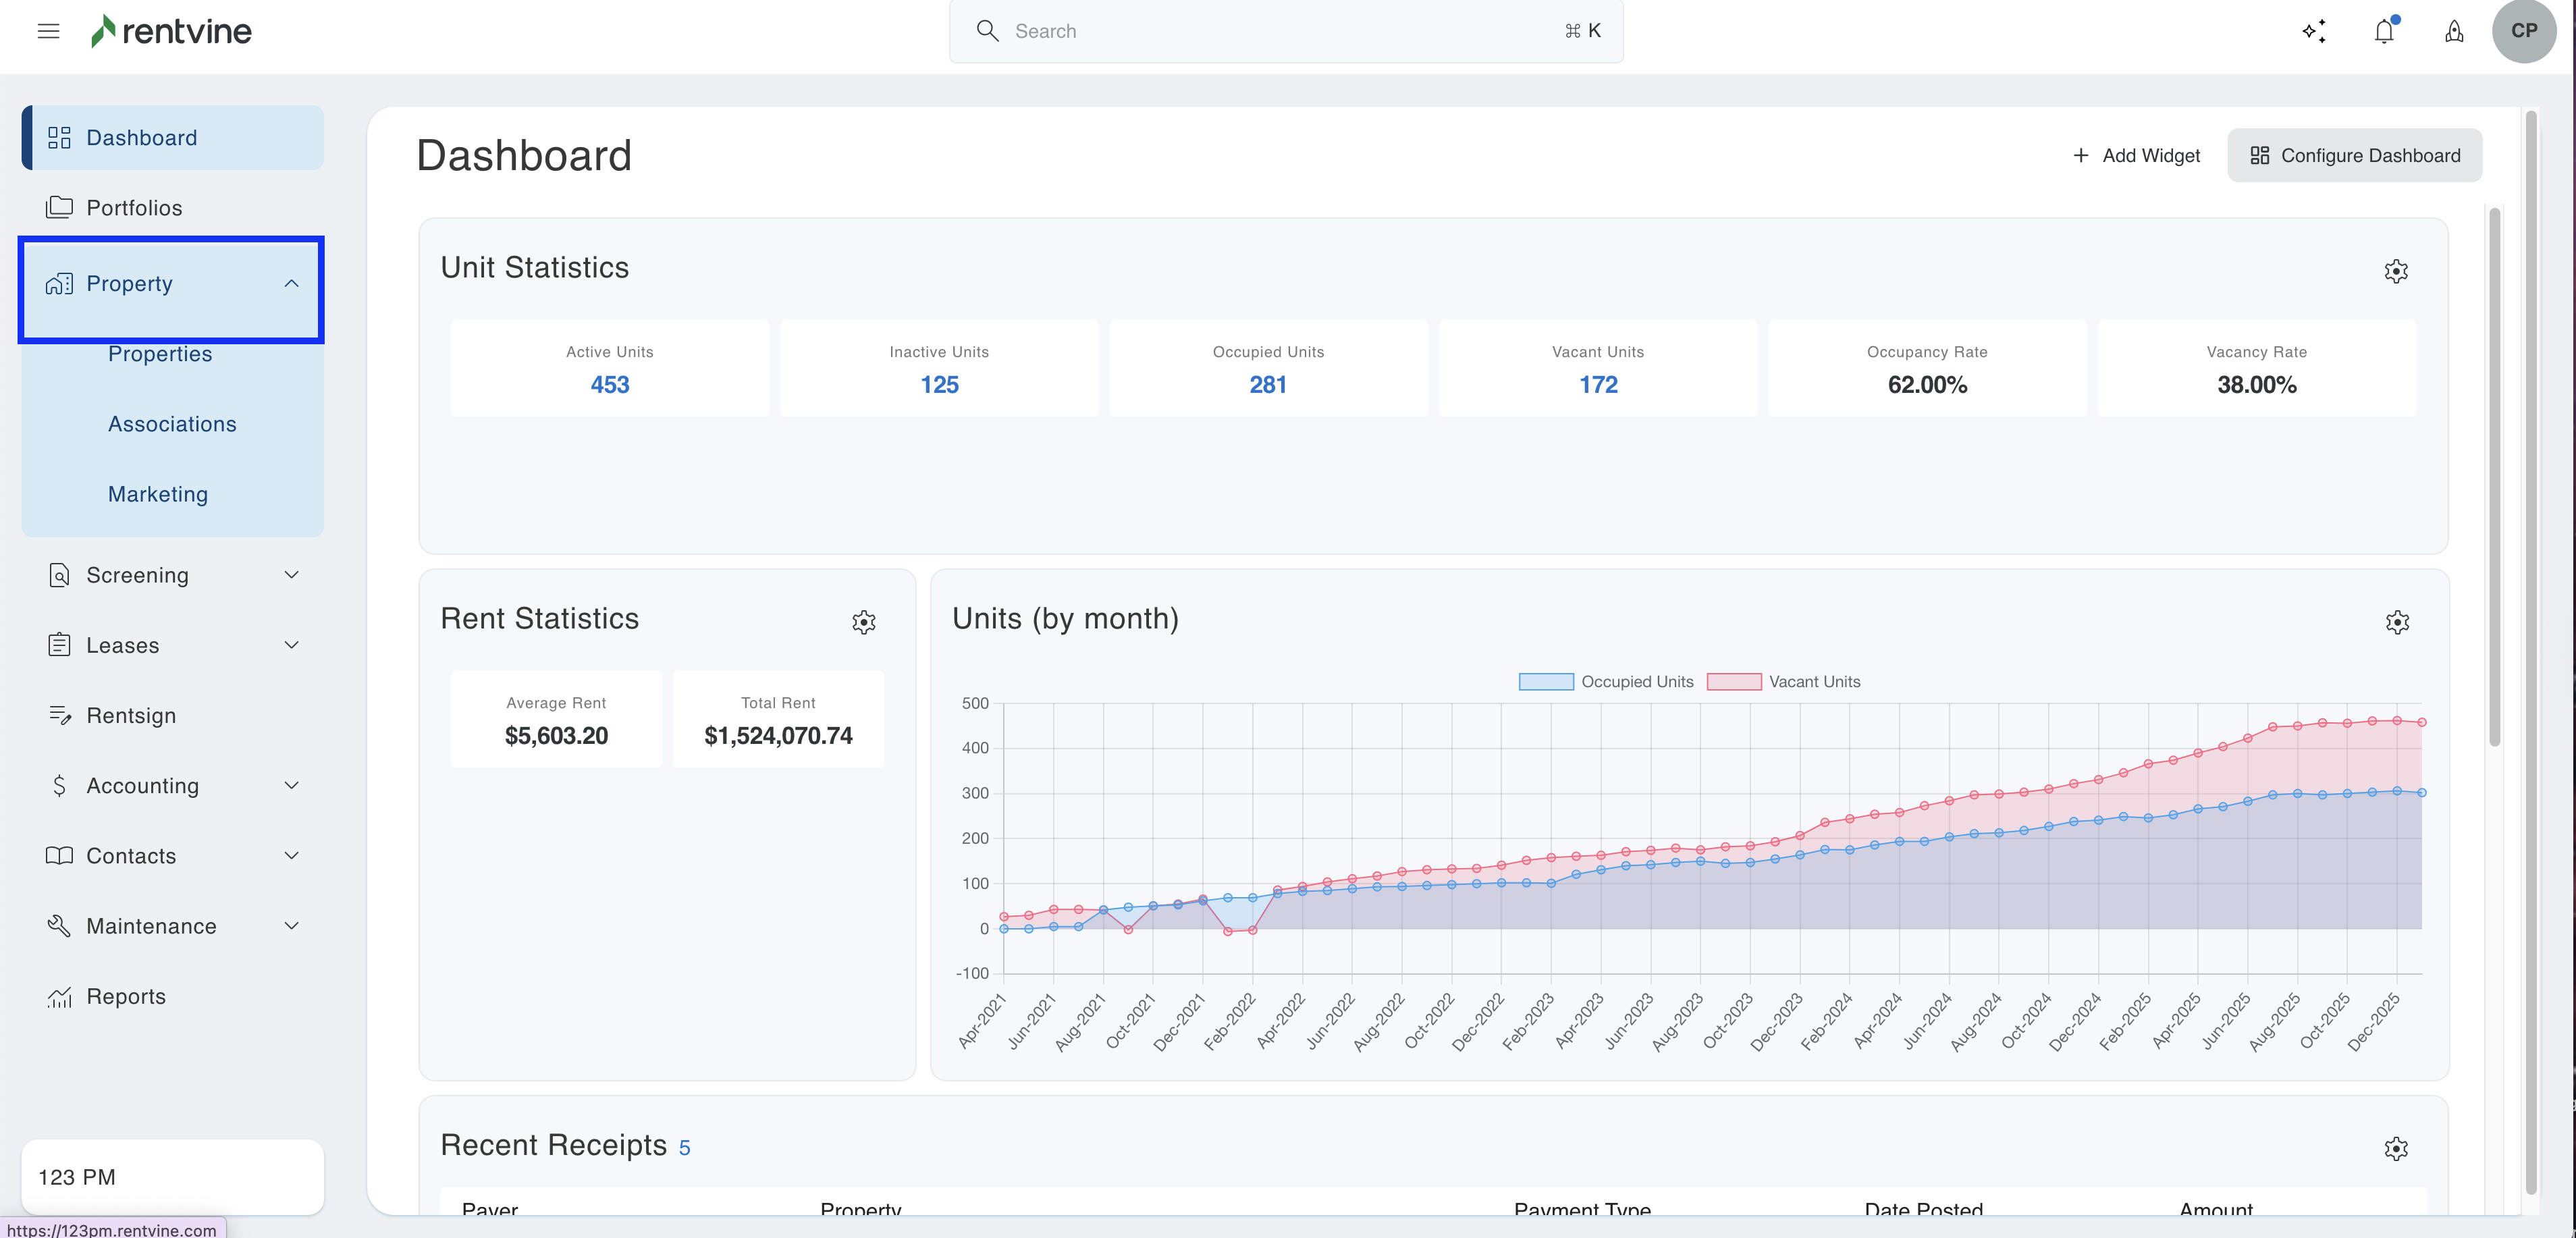Expand the Maintenance menu
The width and height of the screenshot is (2576, 1238).
click(x=291, y=926)
